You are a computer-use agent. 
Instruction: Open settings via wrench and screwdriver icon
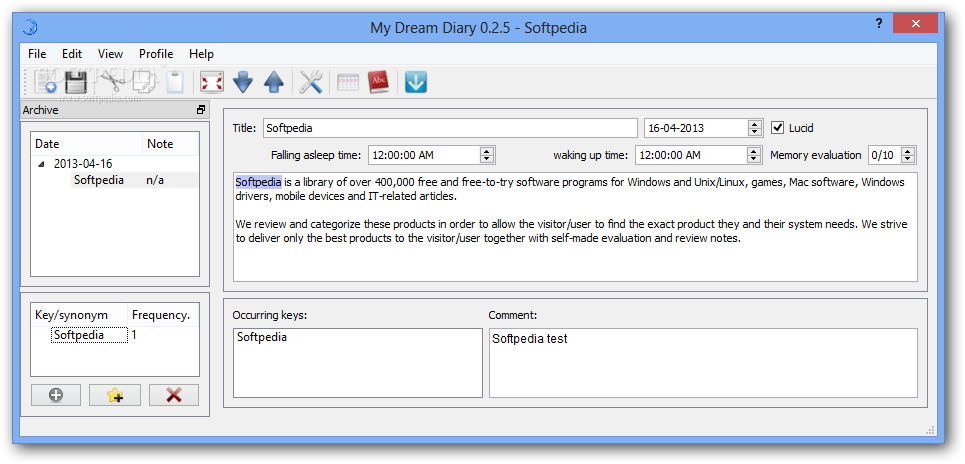click(x=311, y=82)
